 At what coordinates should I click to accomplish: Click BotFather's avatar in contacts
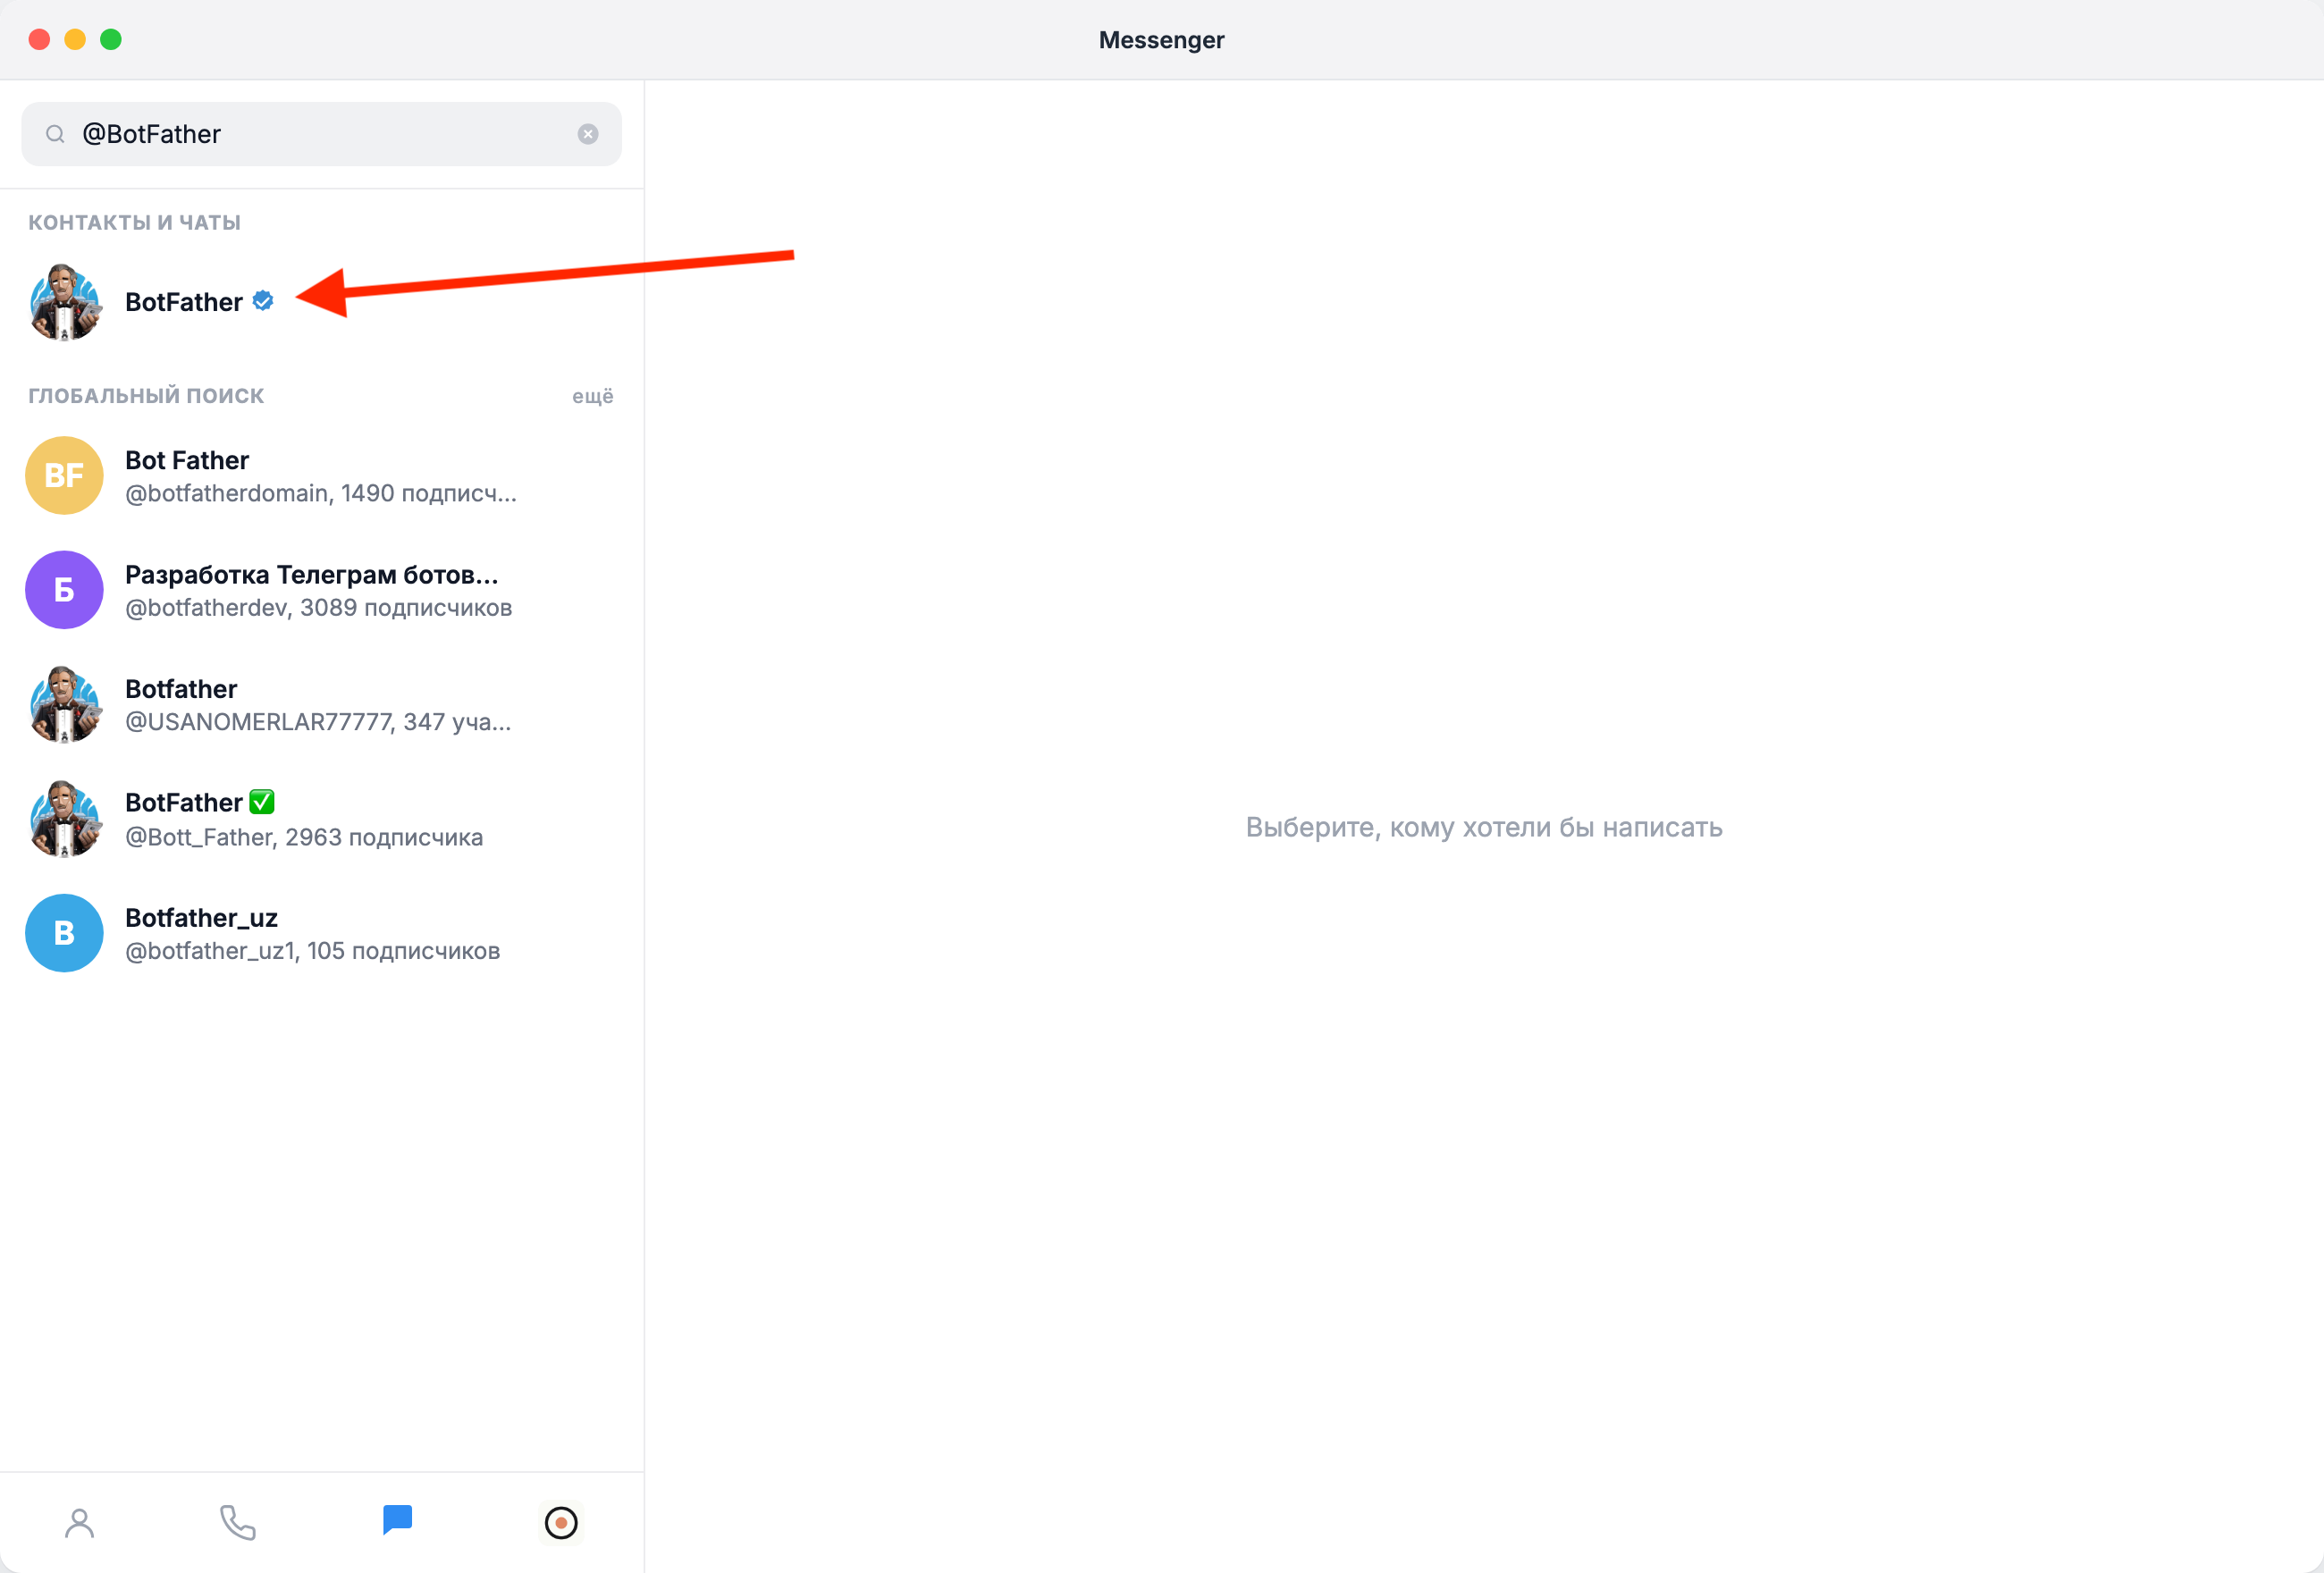[x=64, y=302]
